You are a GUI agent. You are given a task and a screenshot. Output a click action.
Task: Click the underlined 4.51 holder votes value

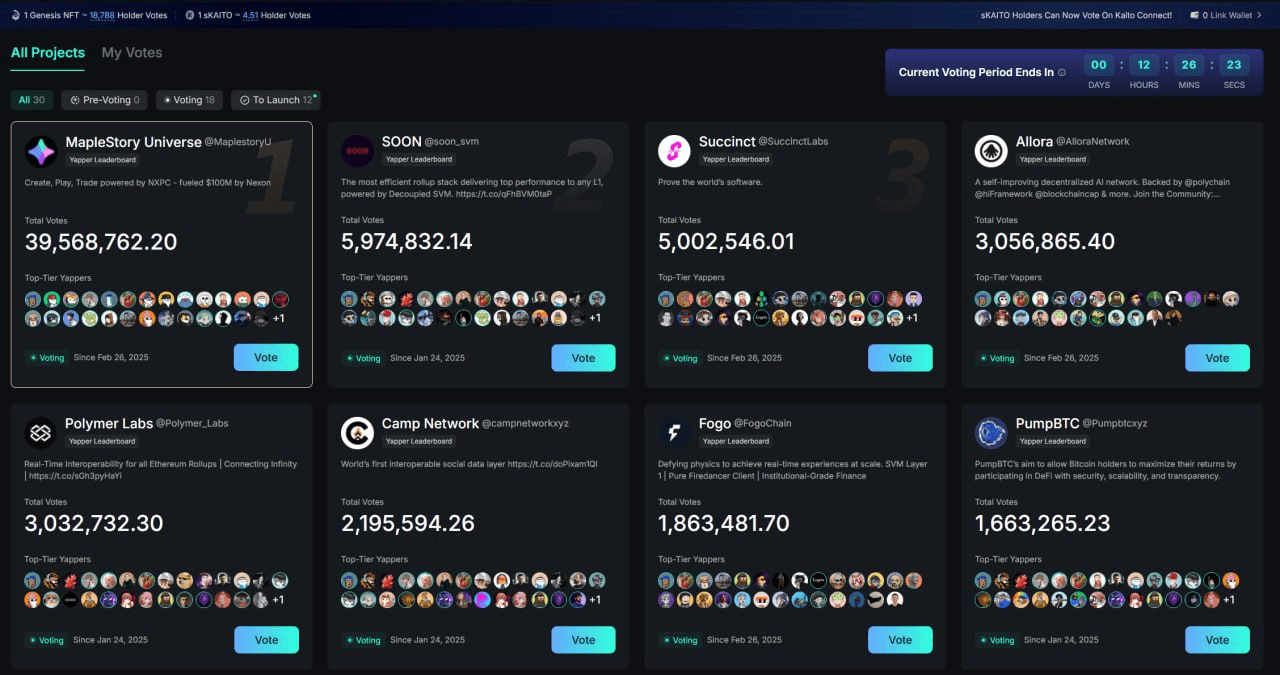pyautogui.click(x=250, y=15)
